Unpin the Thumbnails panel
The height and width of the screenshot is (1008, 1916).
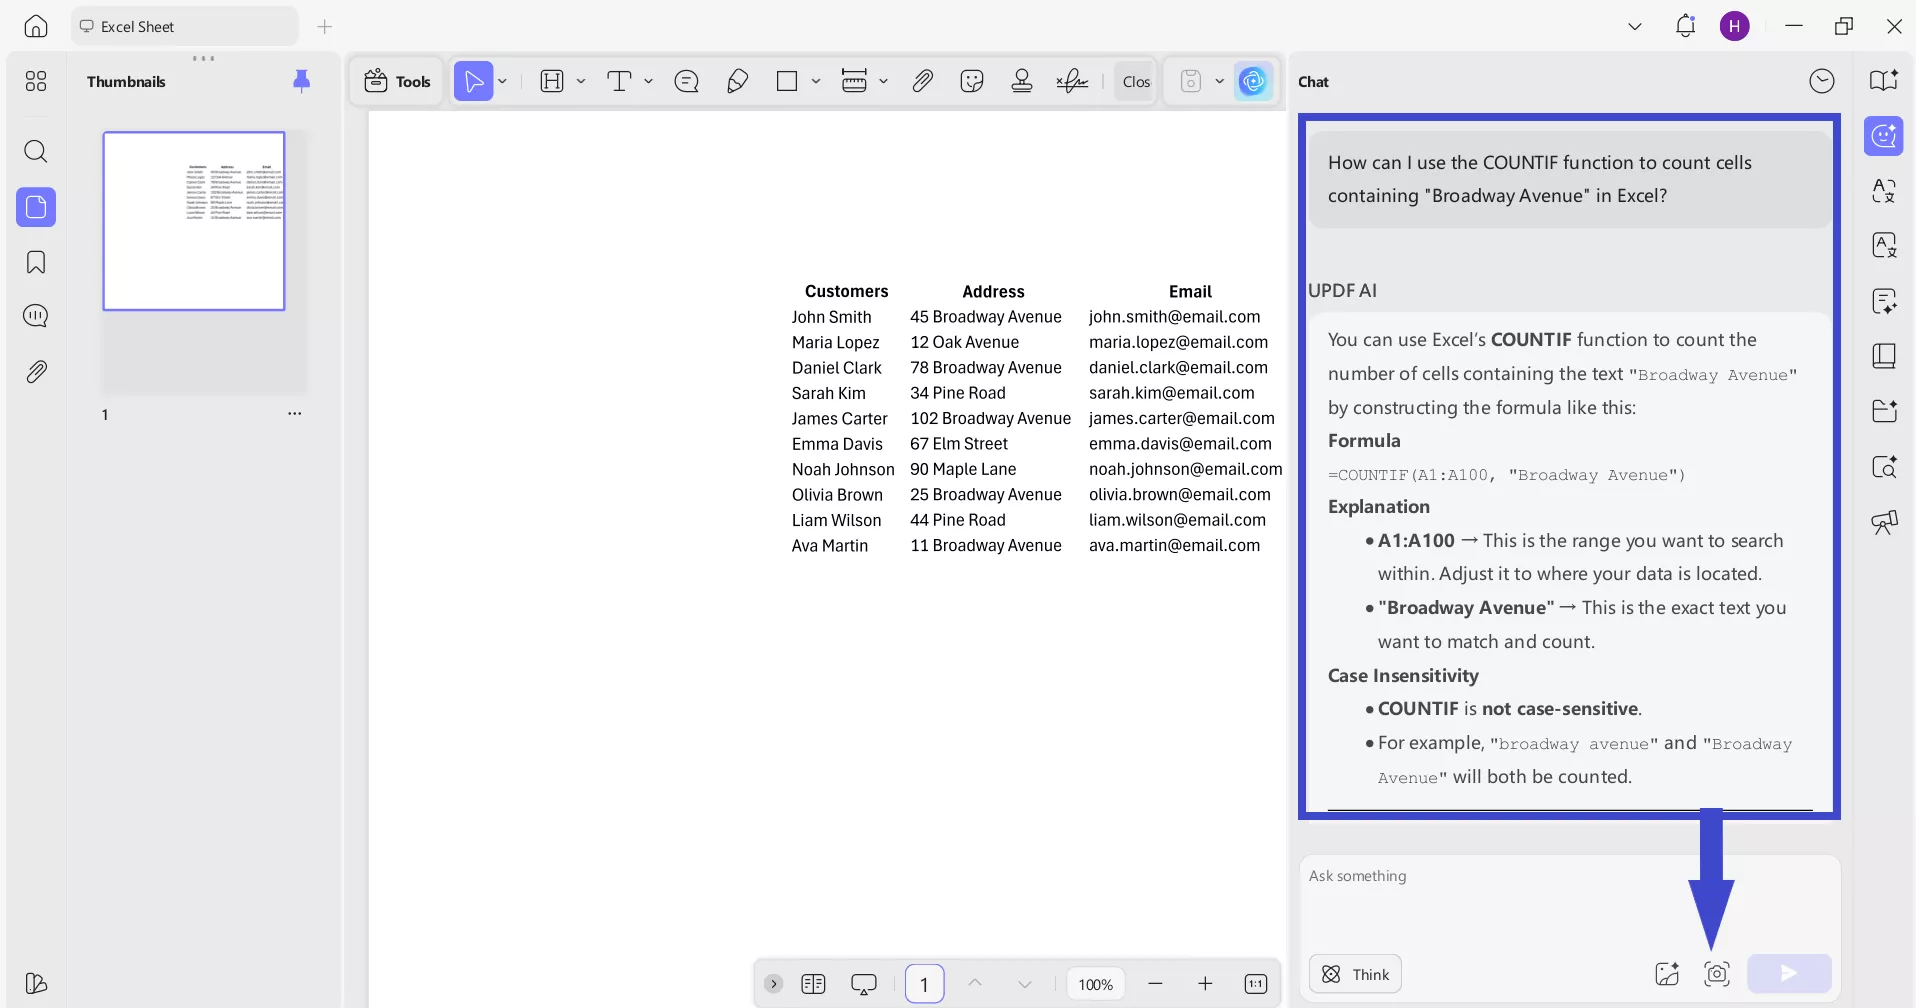(x=301, y=81)
